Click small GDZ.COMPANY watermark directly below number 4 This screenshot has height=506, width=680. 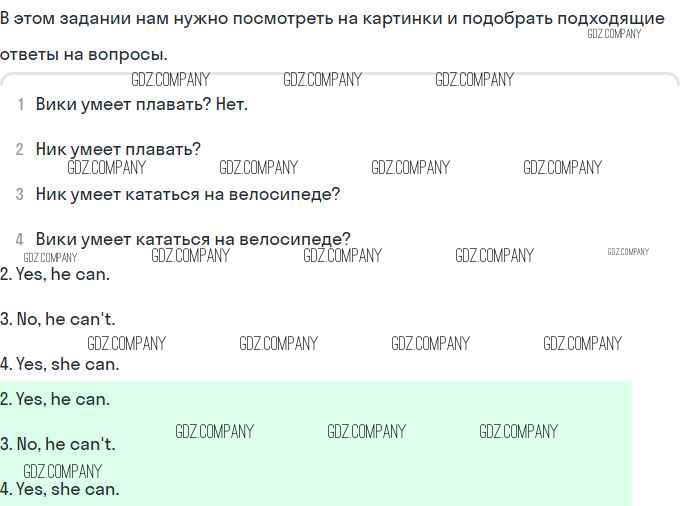(50, 258)
